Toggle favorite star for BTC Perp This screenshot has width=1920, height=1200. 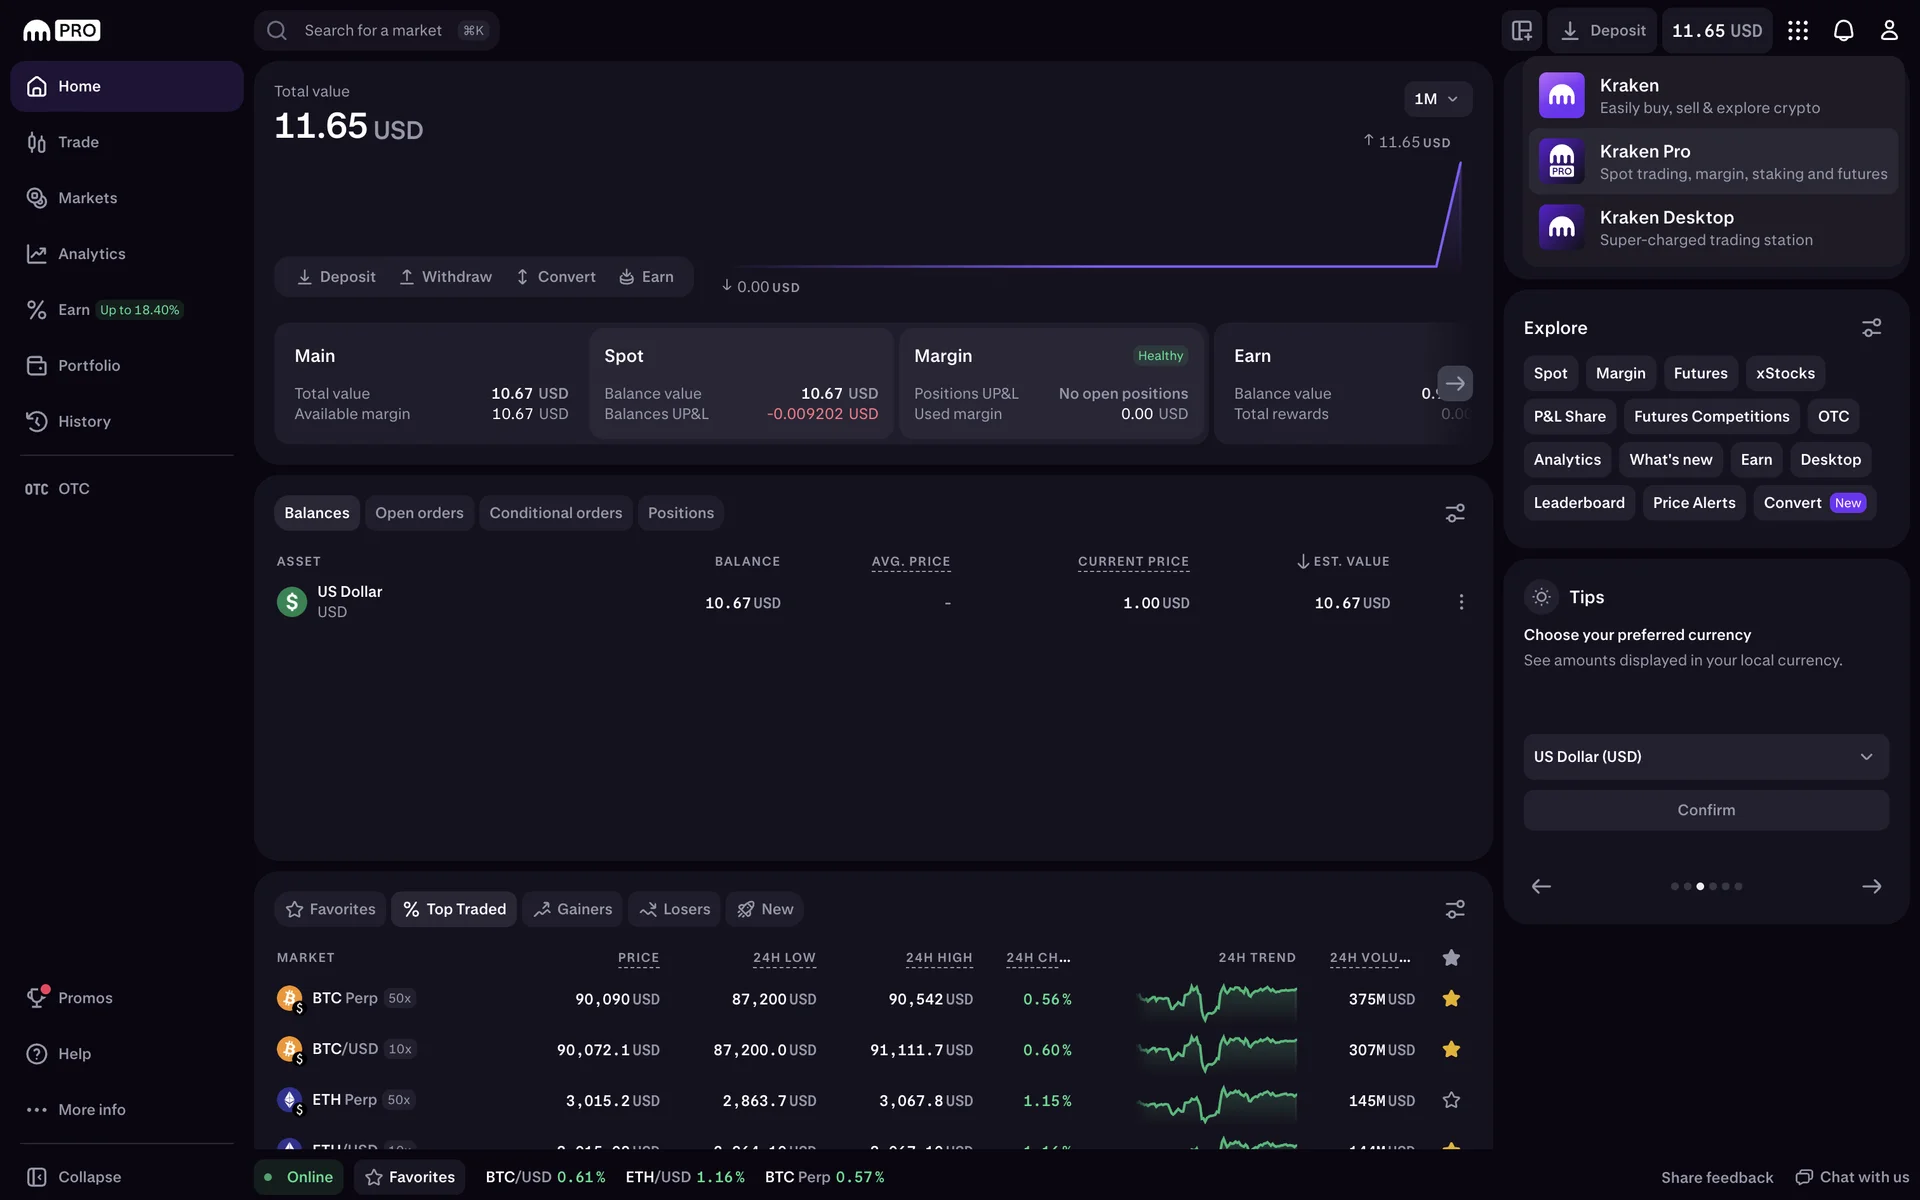pos(1451,999)
